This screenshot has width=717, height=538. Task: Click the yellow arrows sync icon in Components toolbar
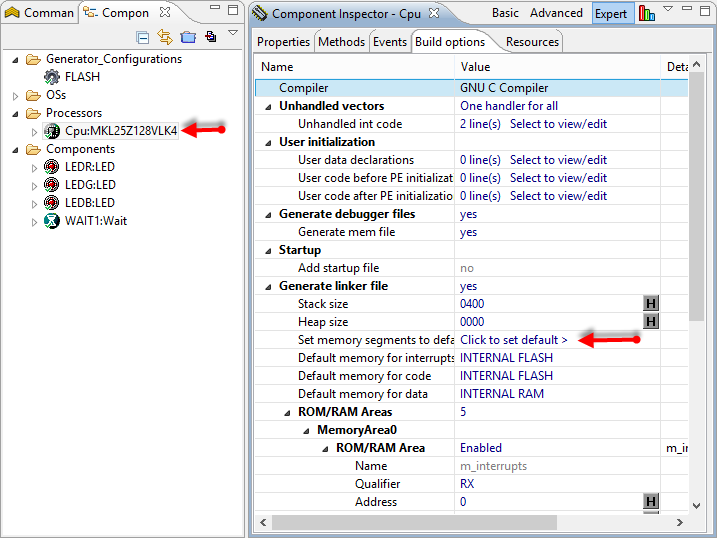165,37
